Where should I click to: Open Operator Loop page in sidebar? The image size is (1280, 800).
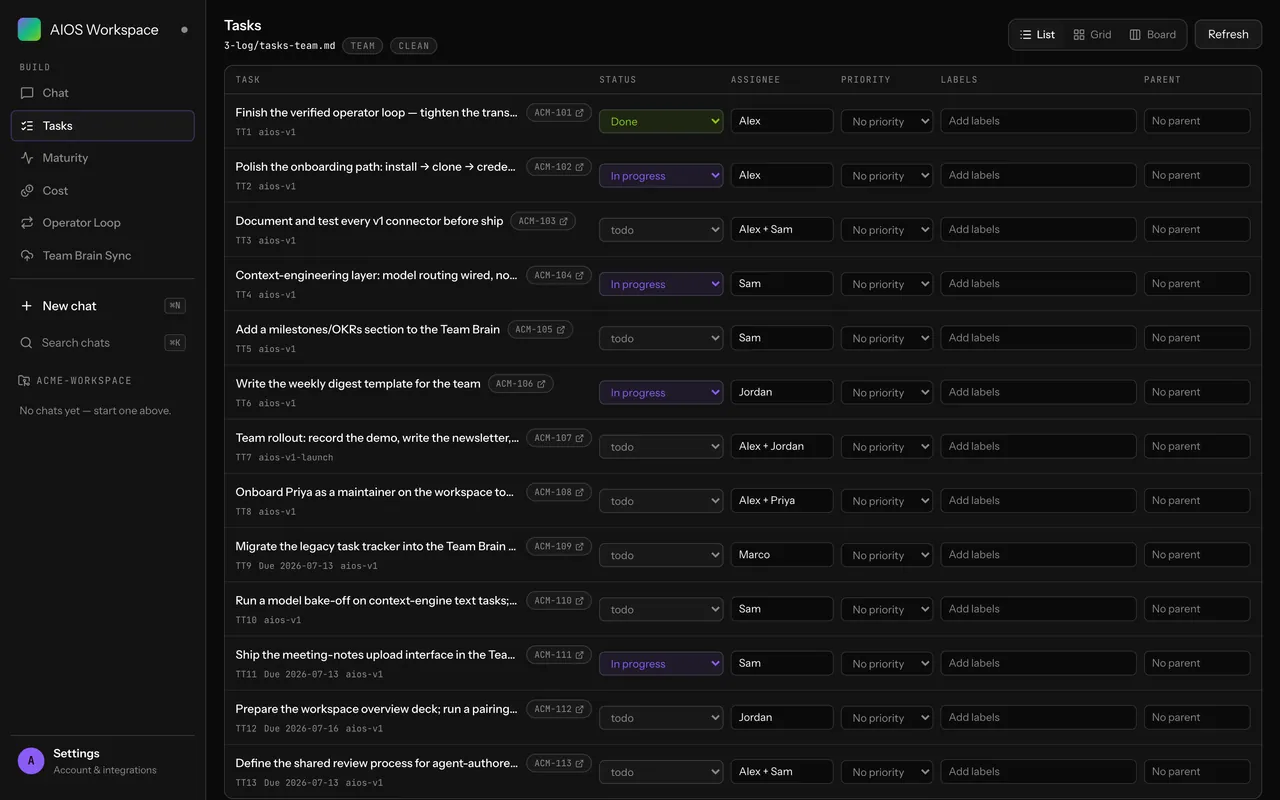[x=102, y=223]
